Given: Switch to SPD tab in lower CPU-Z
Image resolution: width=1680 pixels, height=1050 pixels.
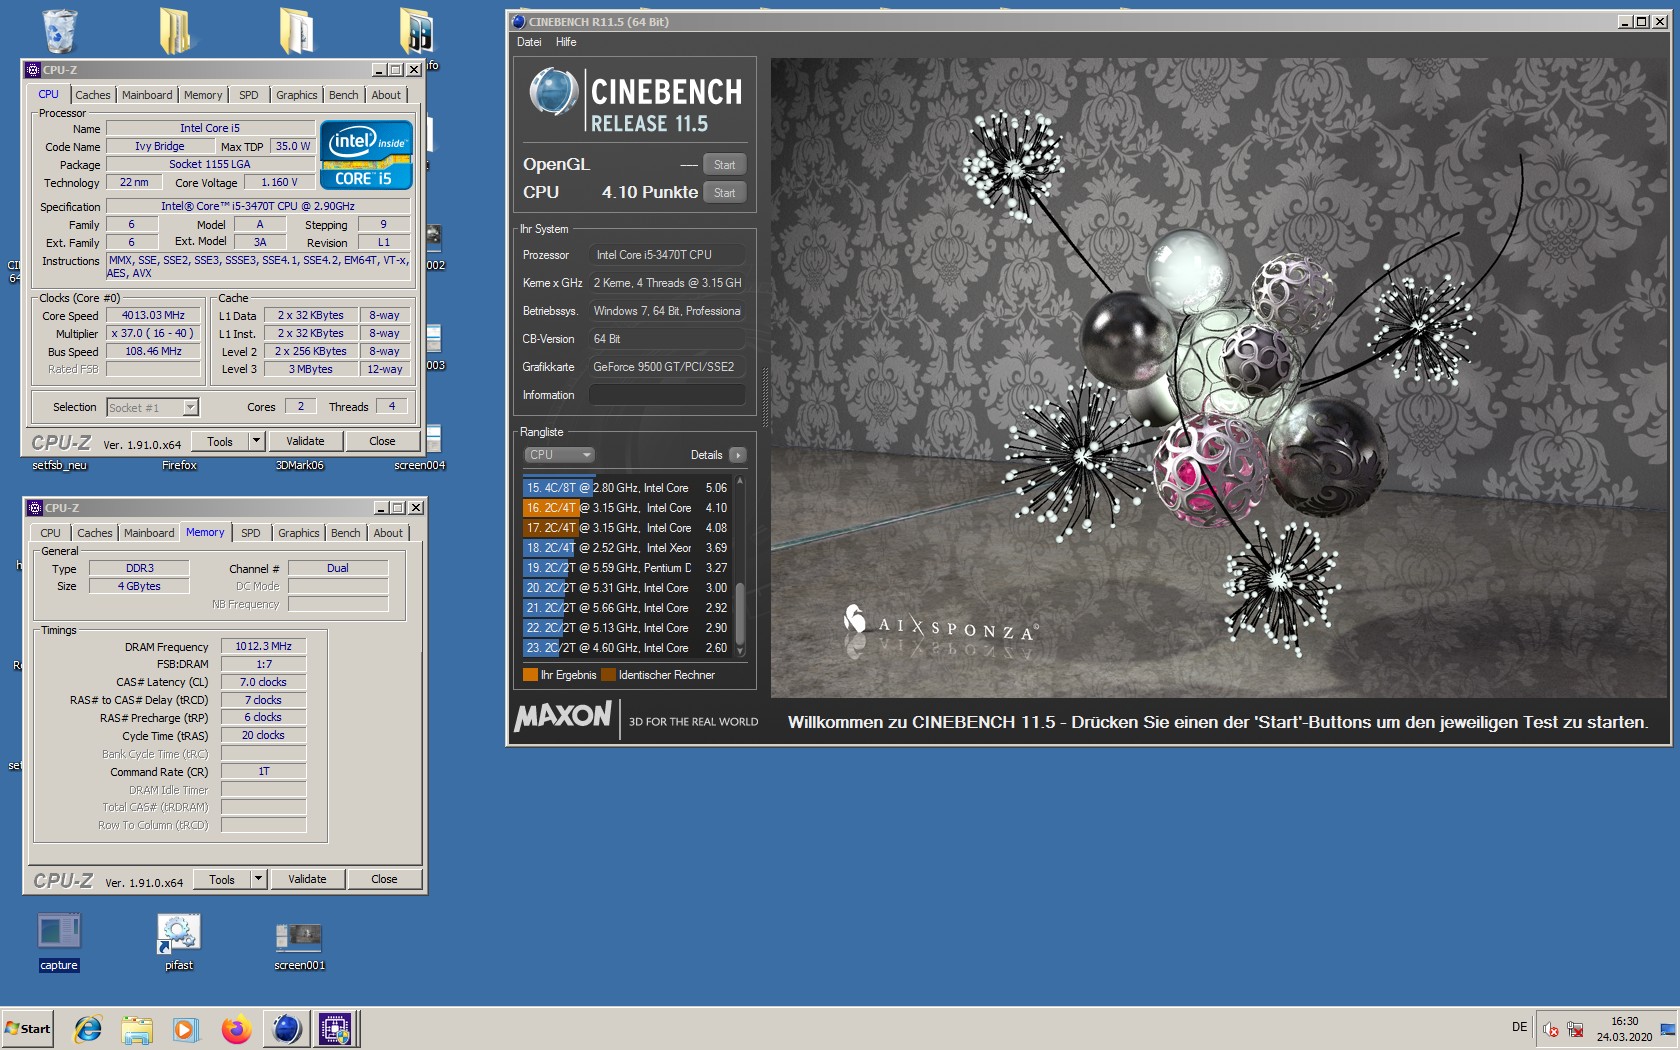Looking at the screenshot, I should pyautogui.click(x=251, y=533).
